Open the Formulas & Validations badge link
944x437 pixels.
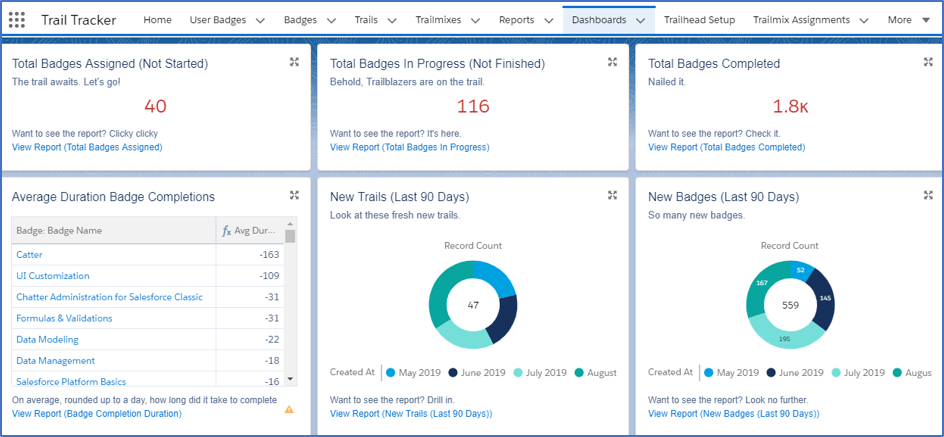pos(64,318)
